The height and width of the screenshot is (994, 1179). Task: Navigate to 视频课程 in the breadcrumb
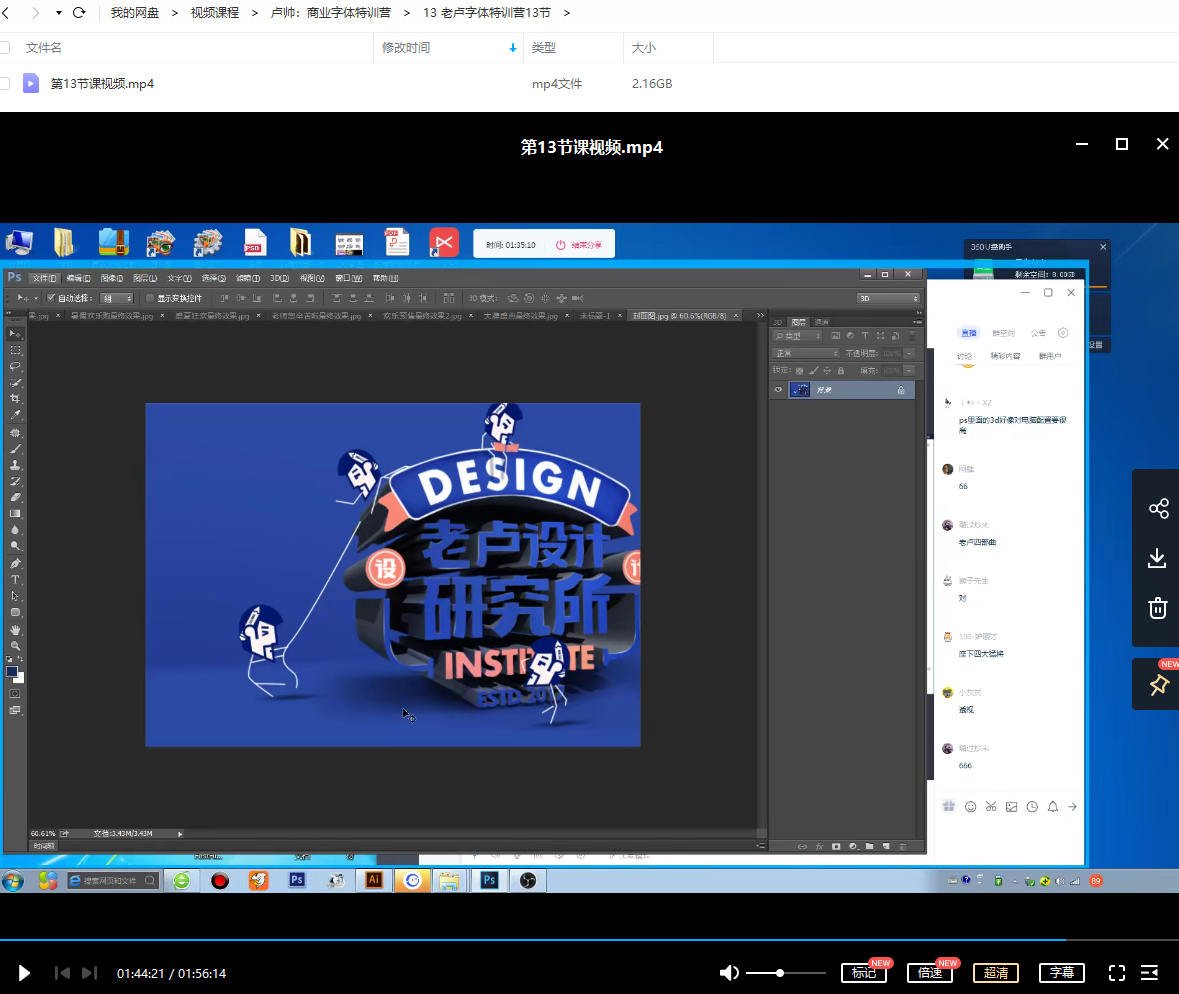tap(215, 13)
